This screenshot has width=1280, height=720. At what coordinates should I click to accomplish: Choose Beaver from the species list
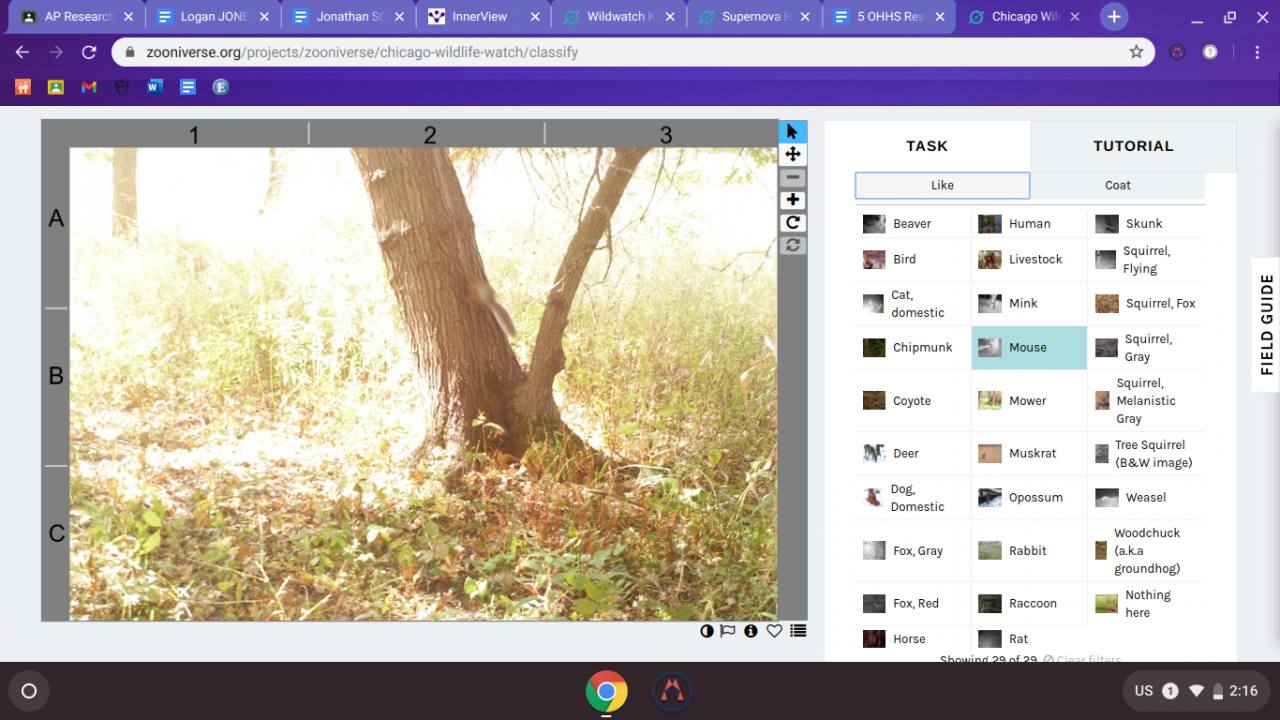(x=913, y=224)
